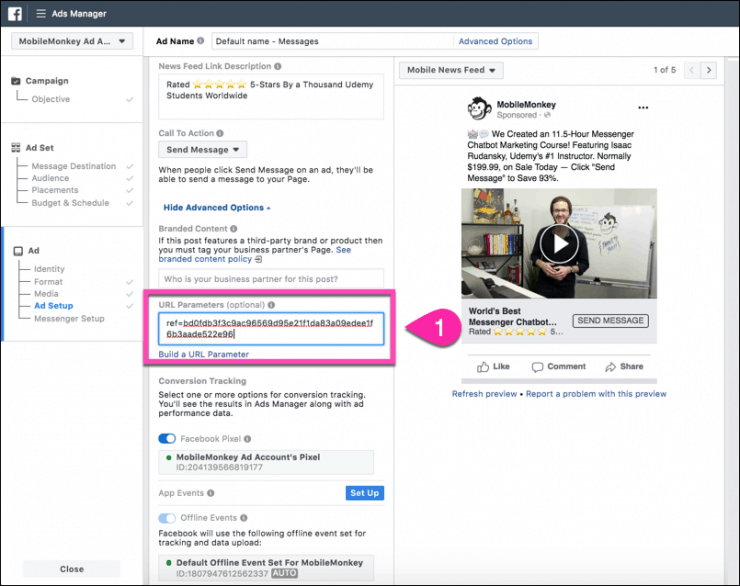Select Media under Ad
Viewport: 740px width, 586px height.
click(46, 294)
